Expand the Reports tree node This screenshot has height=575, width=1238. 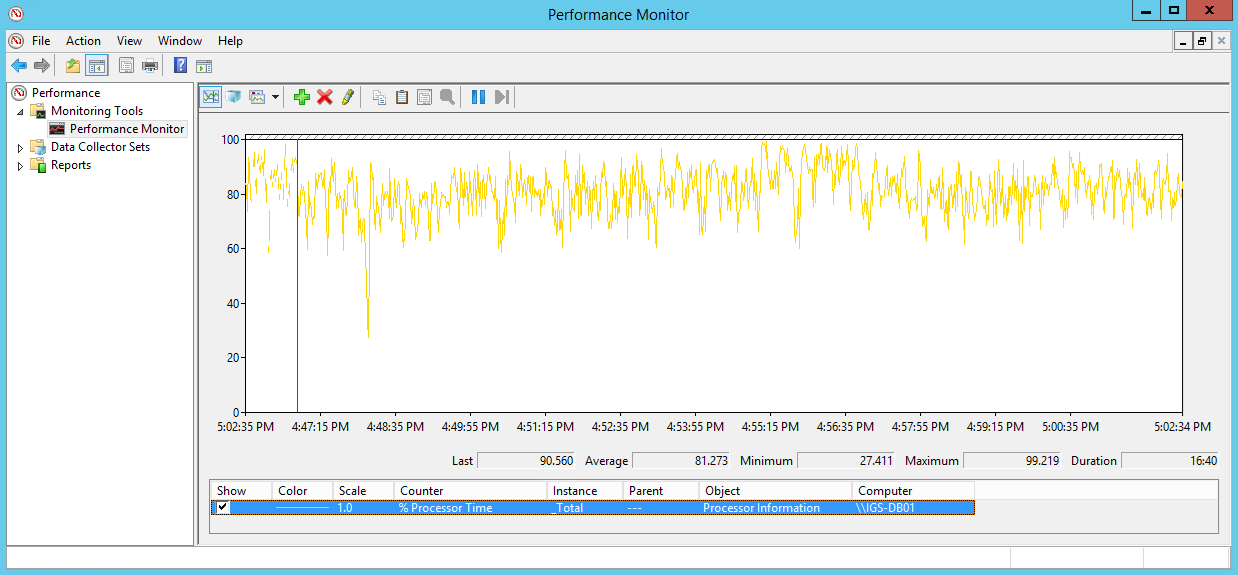pyautogui.click(x=20, y=166)
